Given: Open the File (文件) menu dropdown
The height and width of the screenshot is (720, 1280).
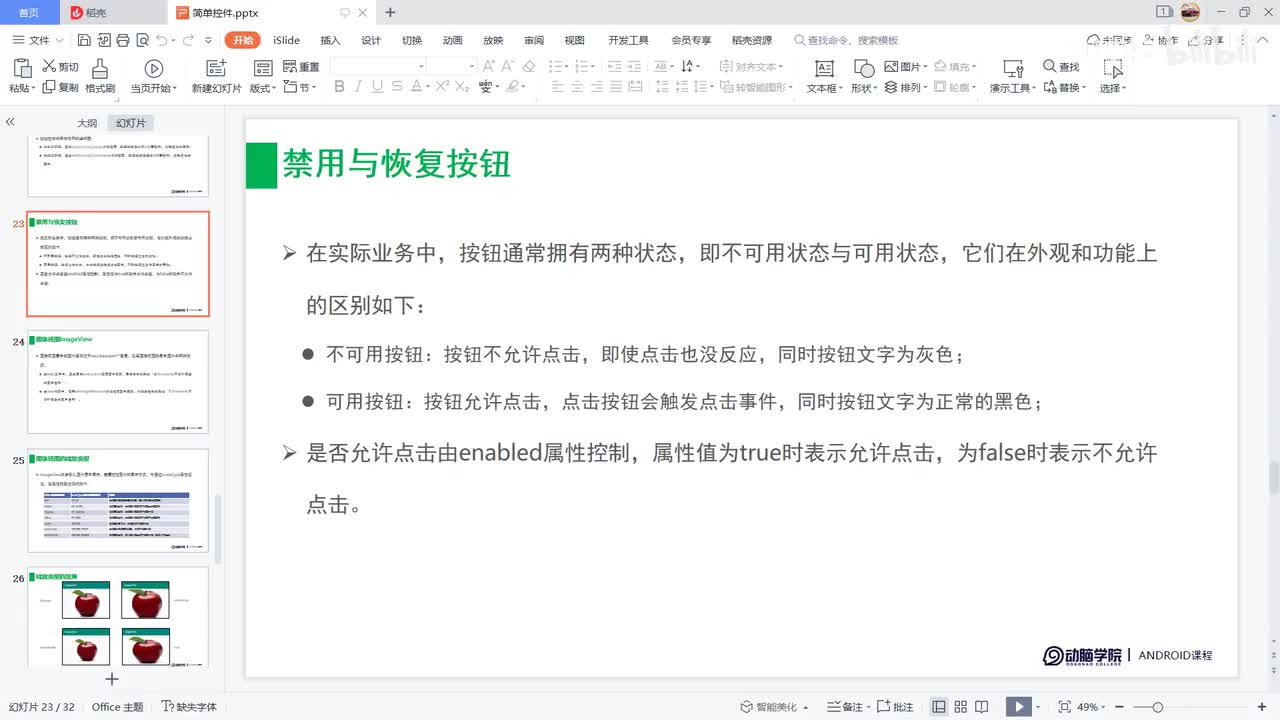Looking at the screenshot, I should (38, 40).
